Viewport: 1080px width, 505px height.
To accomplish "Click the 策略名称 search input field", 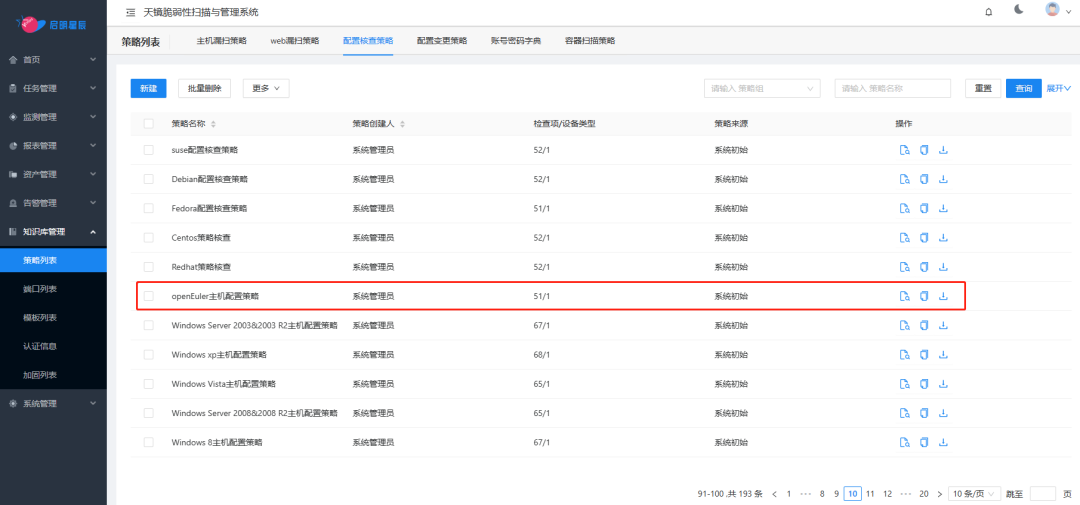I will tap(893, 88).
